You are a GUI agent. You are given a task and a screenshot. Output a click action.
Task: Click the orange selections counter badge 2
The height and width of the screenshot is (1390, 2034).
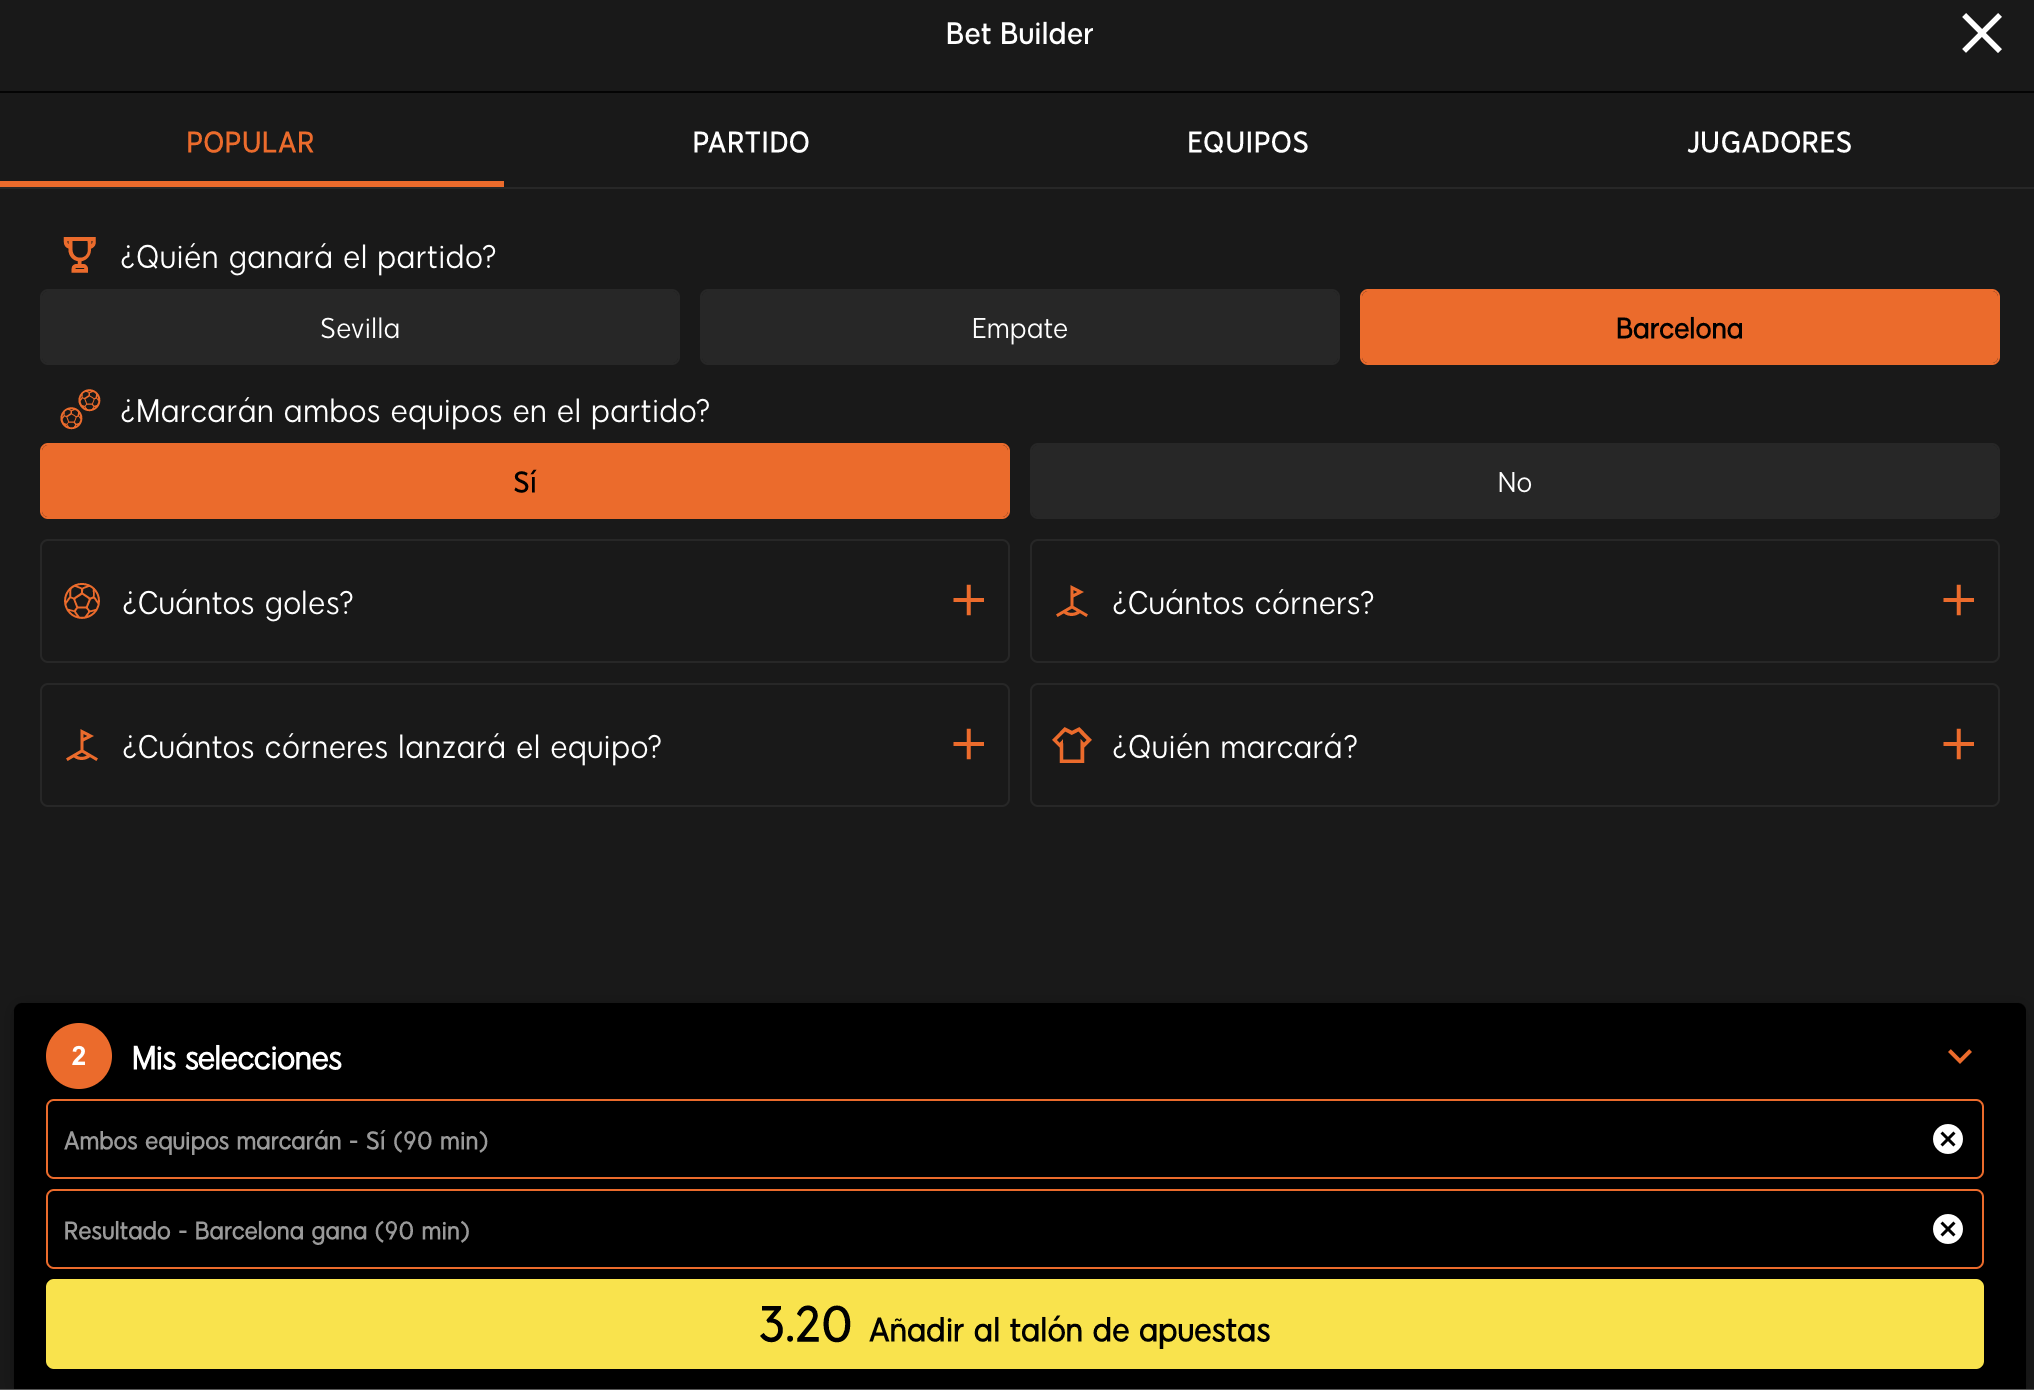pos(79,1056)
